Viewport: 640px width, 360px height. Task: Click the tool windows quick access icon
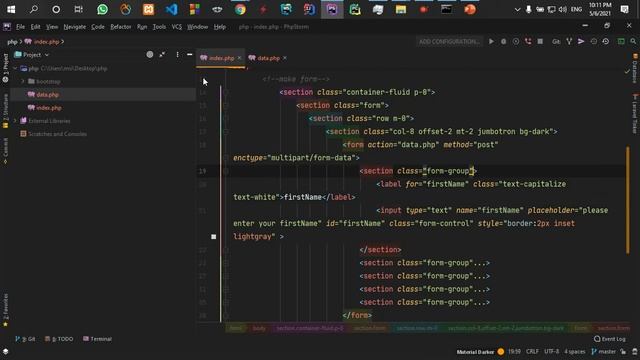coord(6,352)
